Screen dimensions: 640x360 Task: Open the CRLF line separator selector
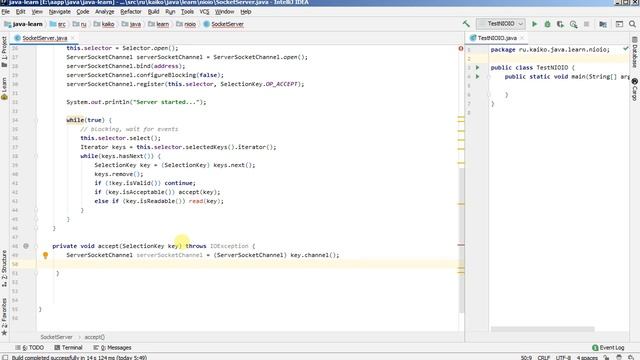coord(544,357)
